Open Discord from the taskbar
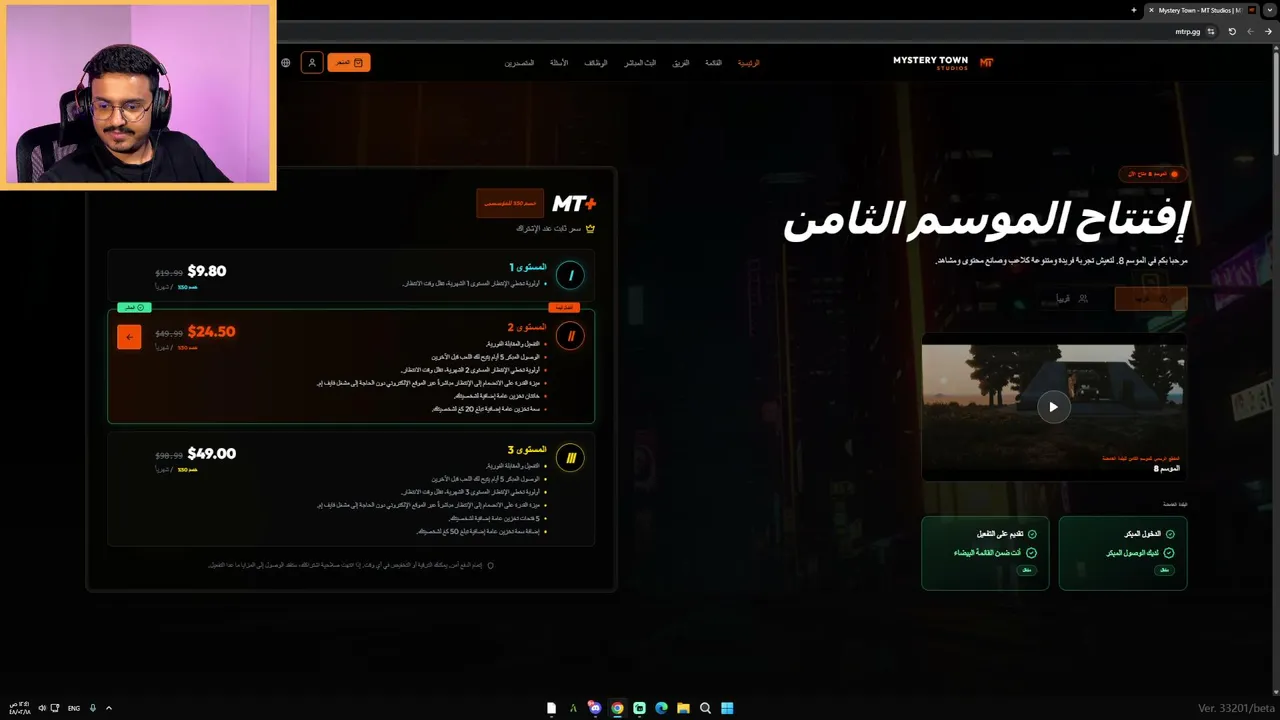Image resolution: width=1280 pixels, height=720 pixels. [x=595, y=708]
